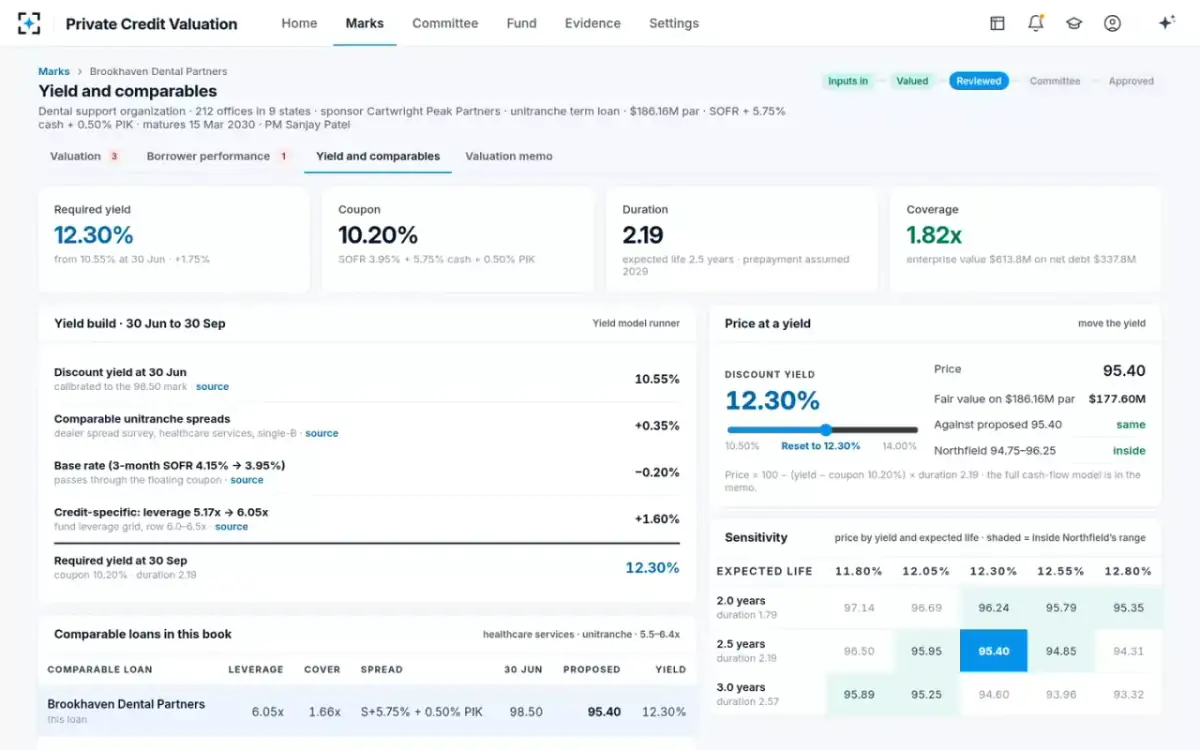Screen dimensions: 1200x750
Task: Open the Borrower performance sub-tab
Action: [217, 156]
